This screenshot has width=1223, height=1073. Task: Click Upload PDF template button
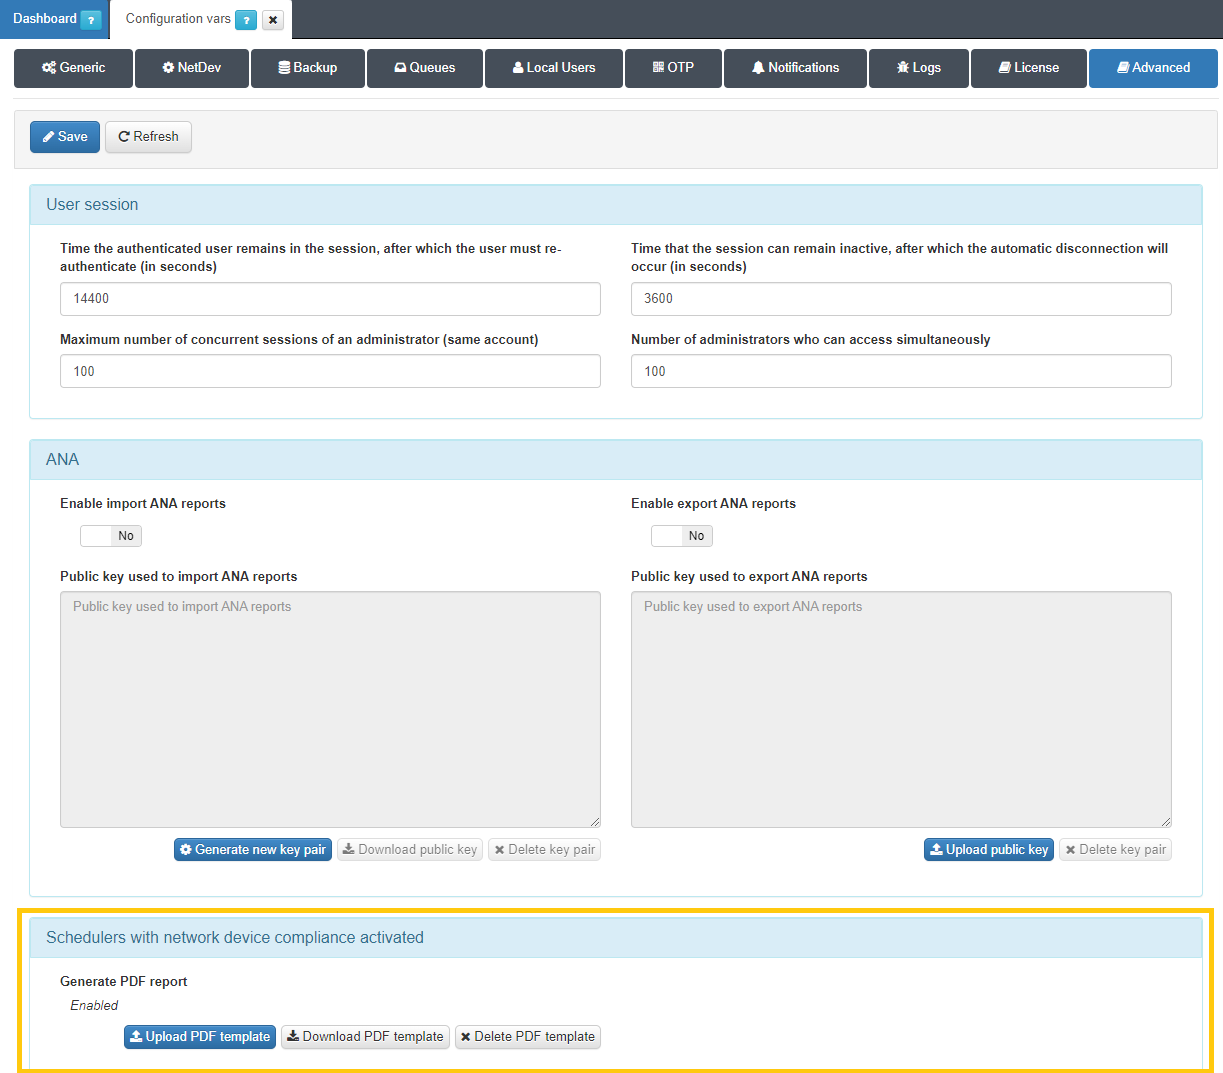point(200,1037)
